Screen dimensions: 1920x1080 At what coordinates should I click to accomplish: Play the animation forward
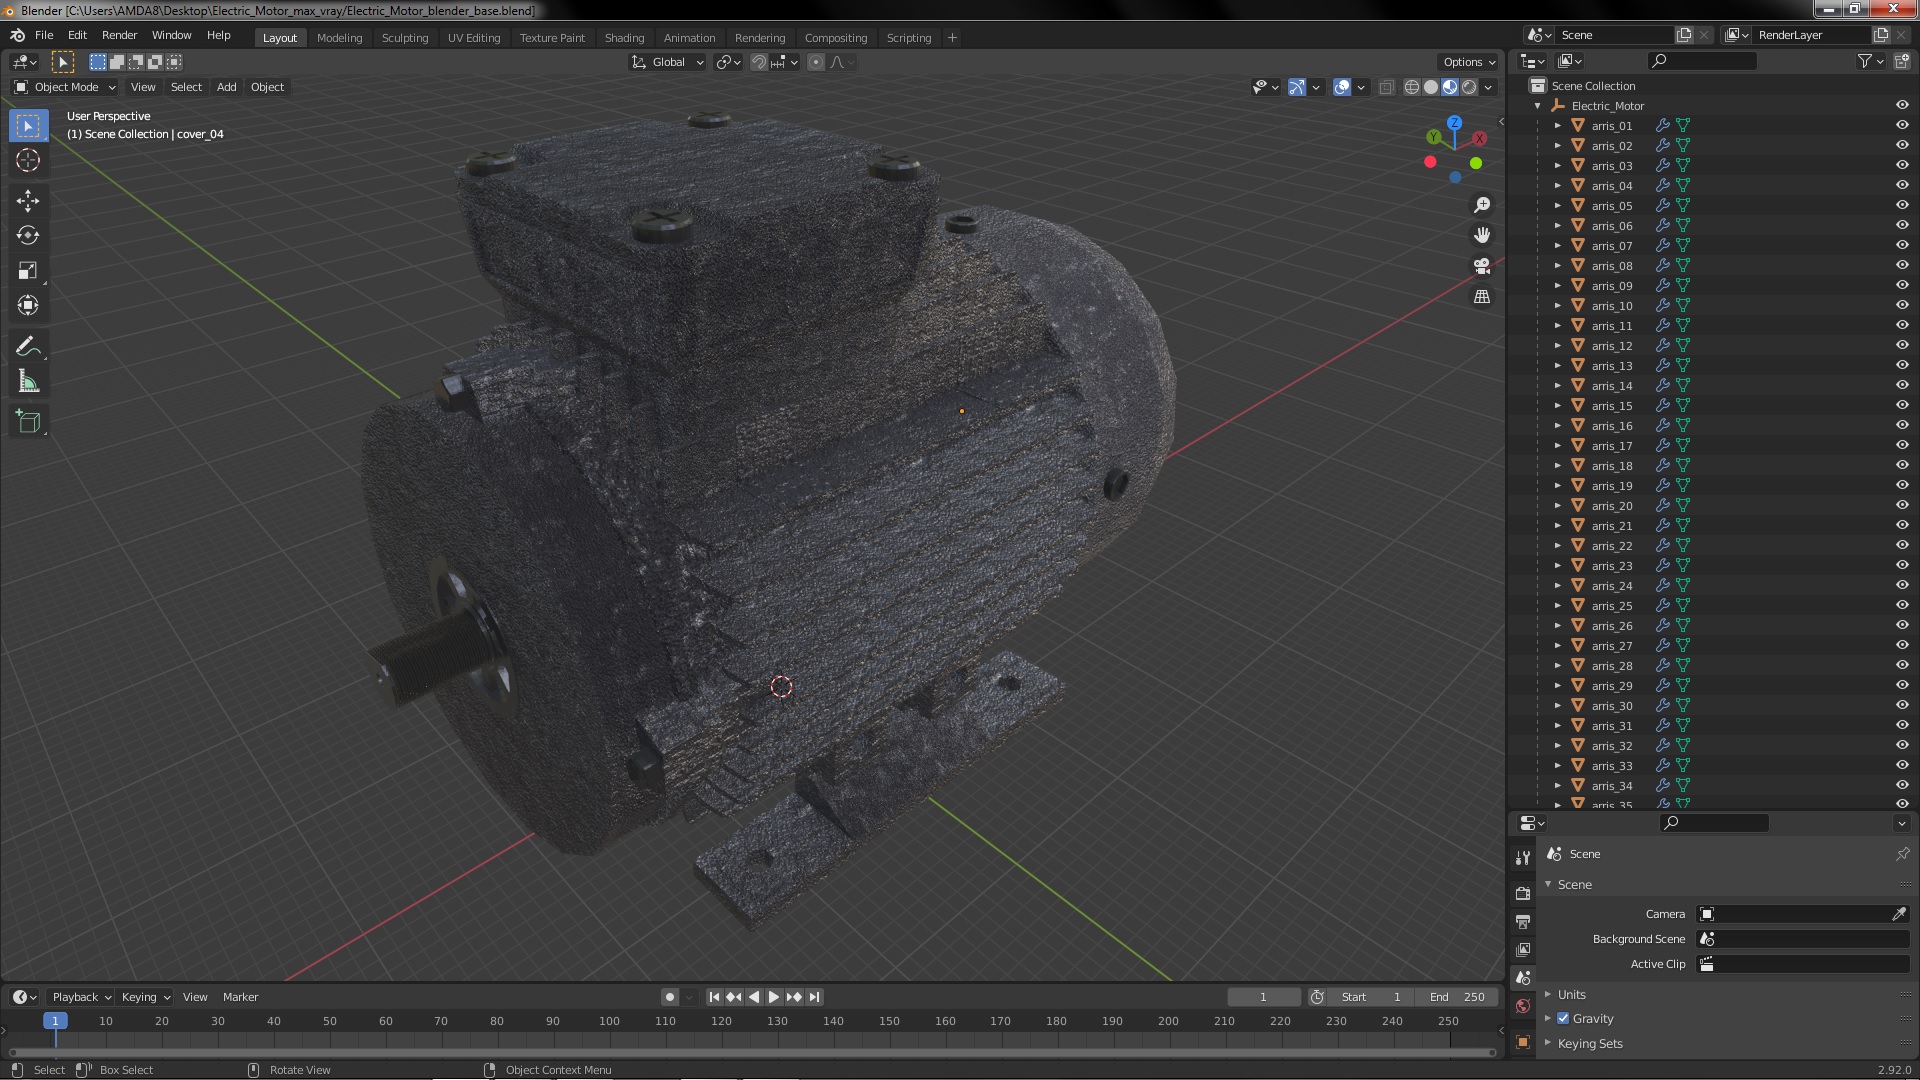774,997
